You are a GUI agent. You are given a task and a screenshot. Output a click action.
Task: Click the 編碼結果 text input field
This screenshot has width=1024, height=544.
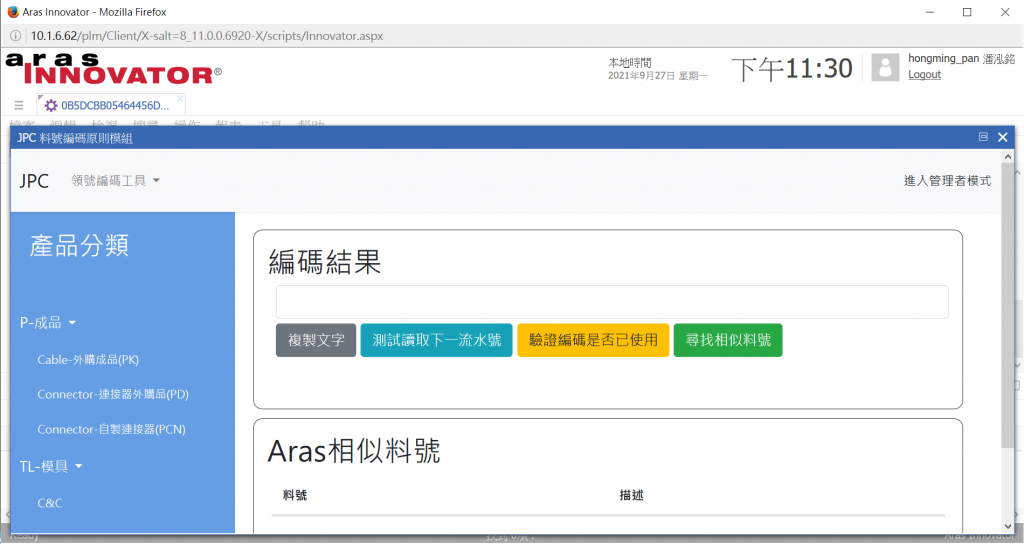pos(612,302)
